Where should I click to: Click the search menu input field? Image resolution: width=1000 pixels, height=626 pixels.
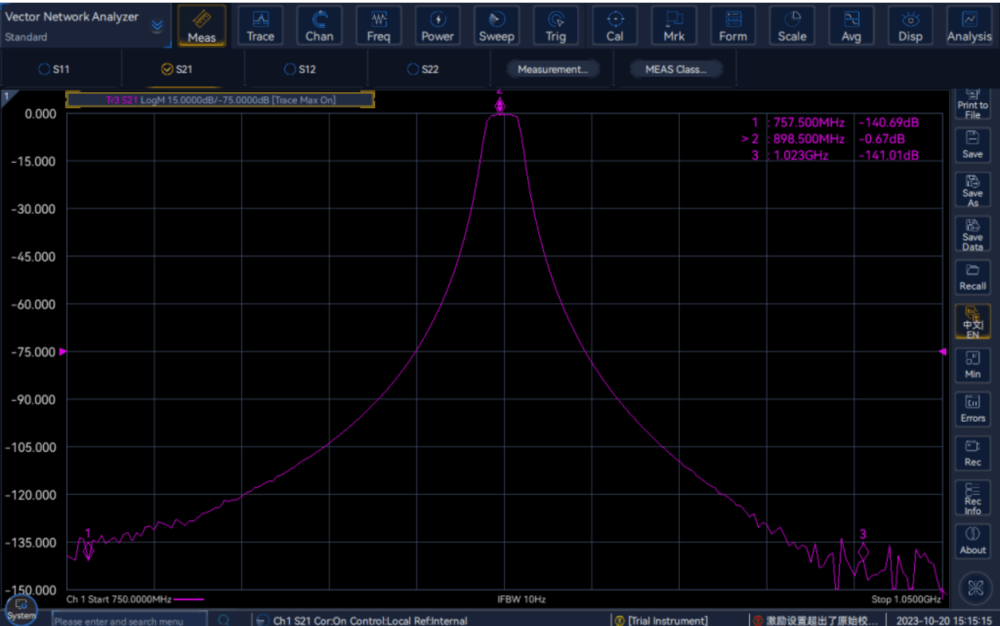(130, 621)
